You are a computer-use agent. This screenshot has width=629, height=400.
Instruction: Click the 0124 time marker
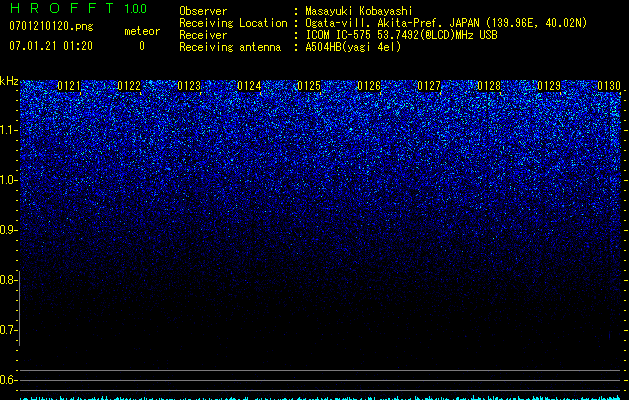249,86
